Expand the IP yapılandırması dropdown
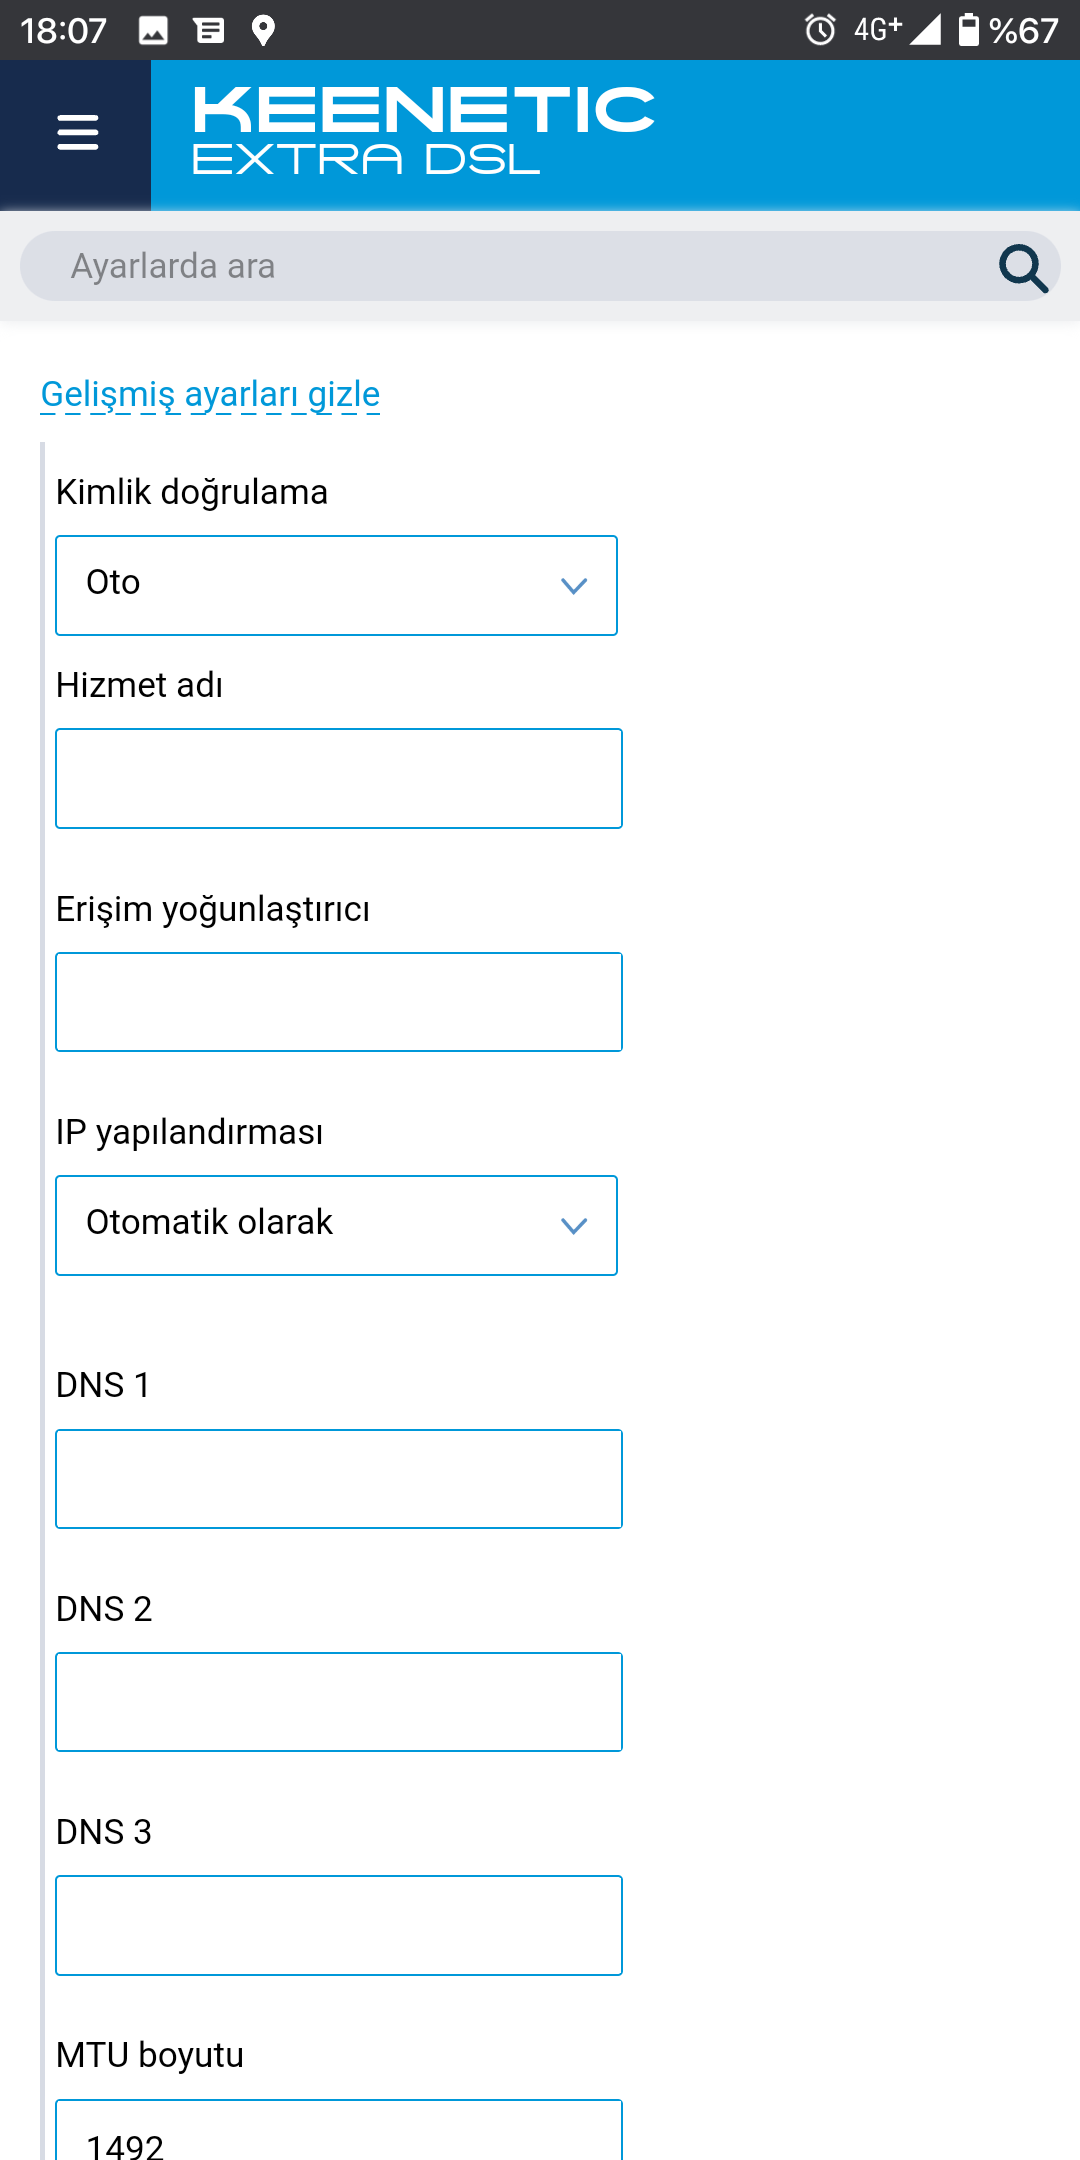The image size is (1080, 2160). [336, 1225]
